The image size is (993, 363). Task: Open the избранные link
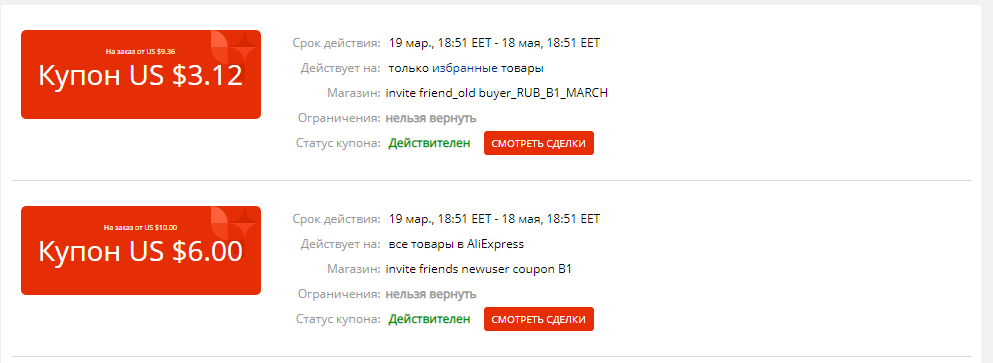[465, 68]
